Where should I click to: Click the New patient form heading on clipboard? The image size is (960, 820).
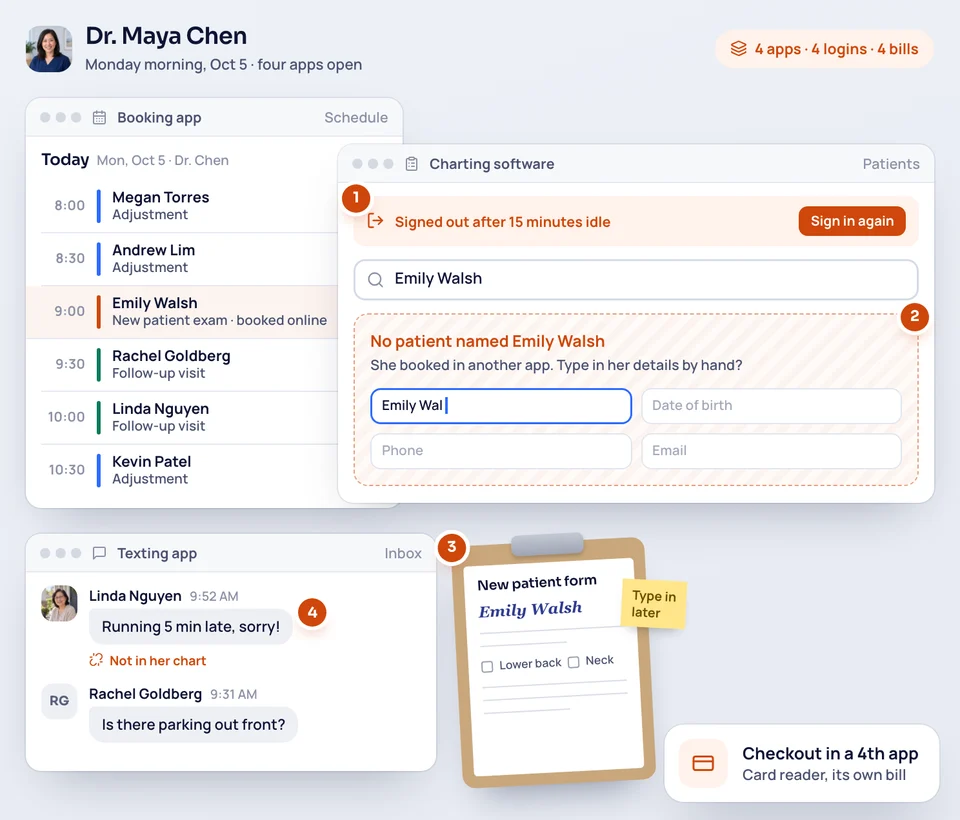pos(536,582)
